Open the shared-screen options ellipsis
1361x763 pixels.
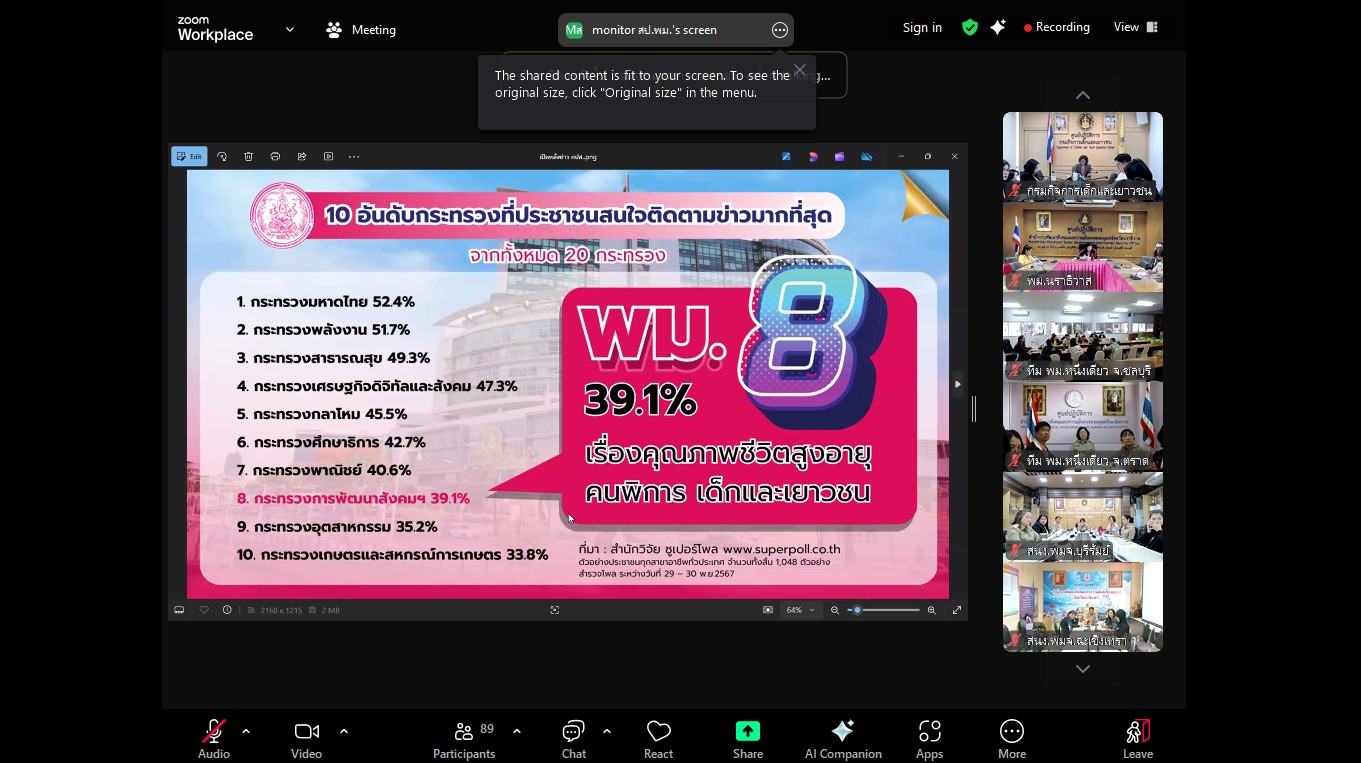pos(780,30)
